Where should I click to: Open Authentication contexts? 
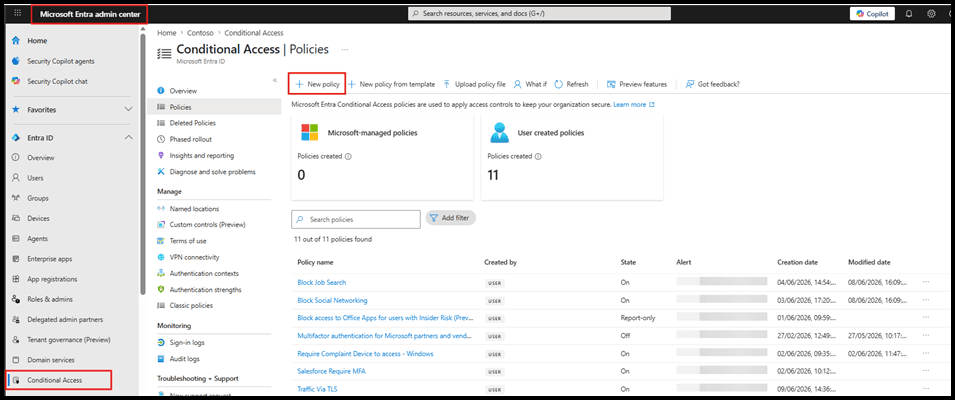pos(204,273)
